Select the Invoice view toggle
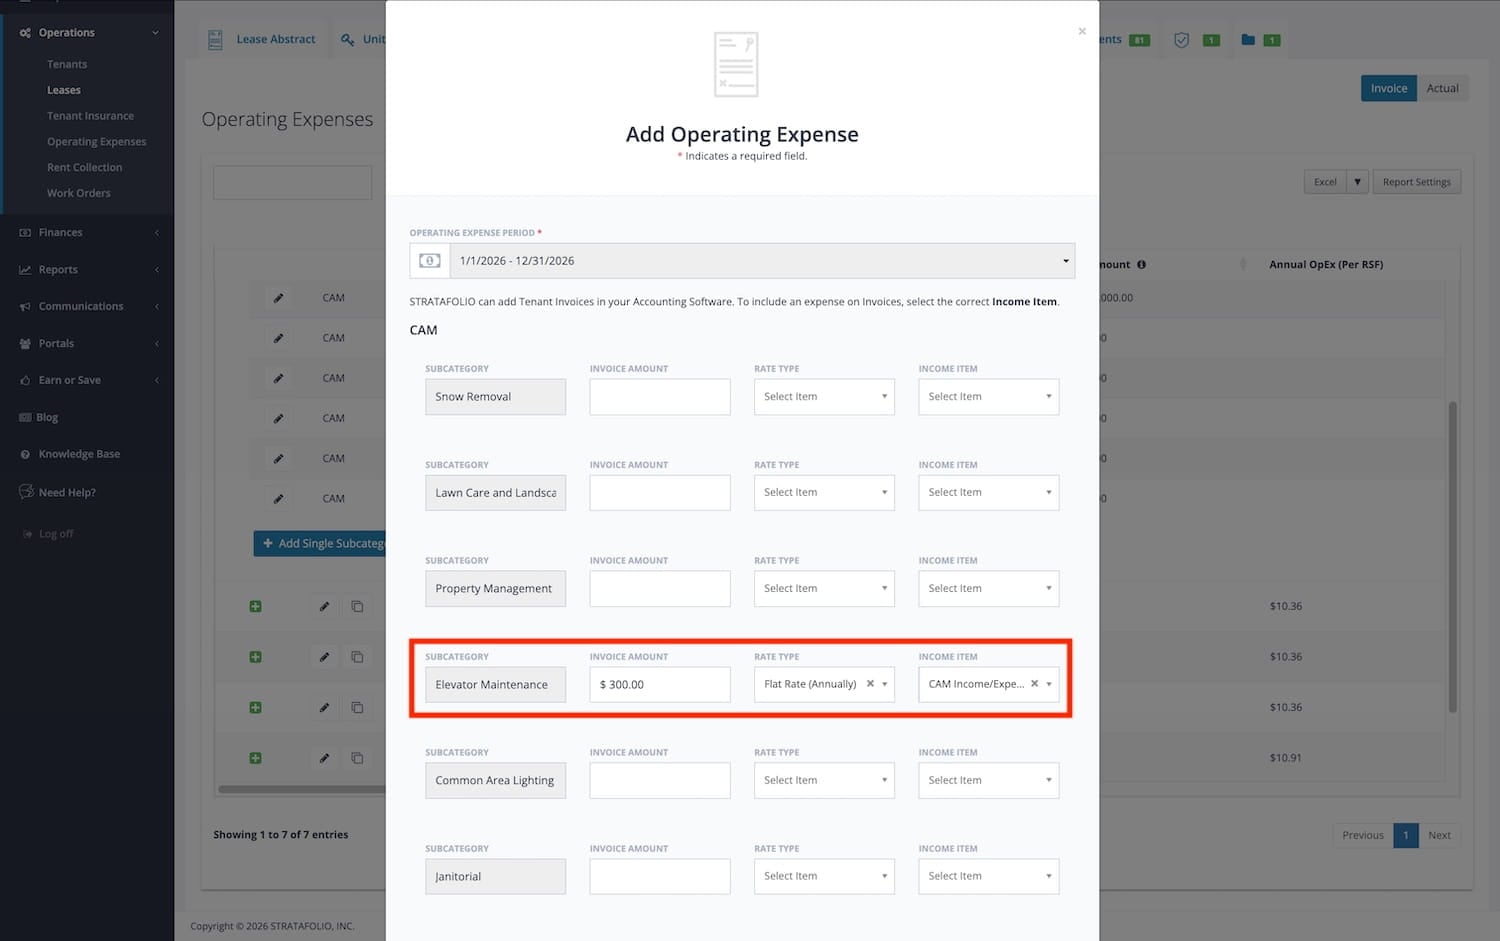The width and height of the screenshot is (1500, 941). (x=1388, y=88)
